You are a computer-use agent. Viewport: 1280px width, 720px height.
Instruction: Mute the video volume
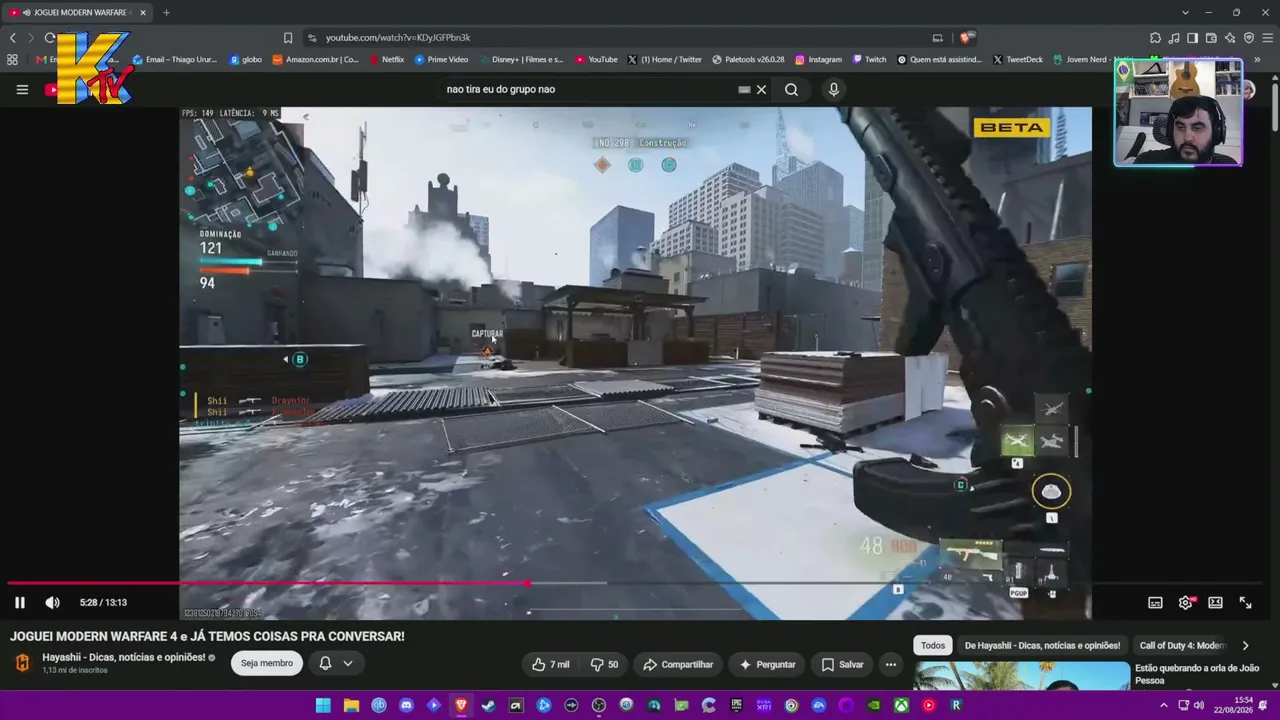52,602
